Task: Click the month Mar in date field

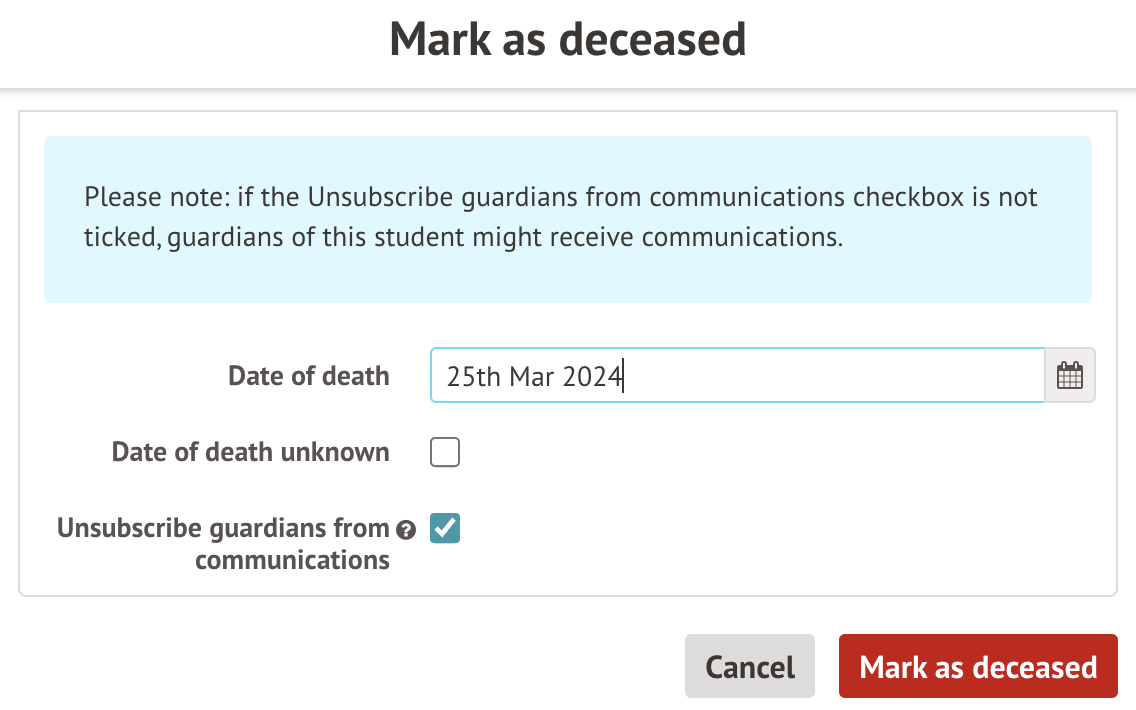Action: coord(531,377)
